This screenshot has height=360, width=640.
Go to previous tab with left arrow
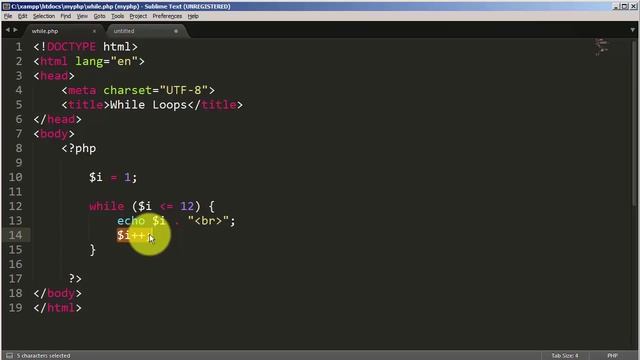coord(7,30)
